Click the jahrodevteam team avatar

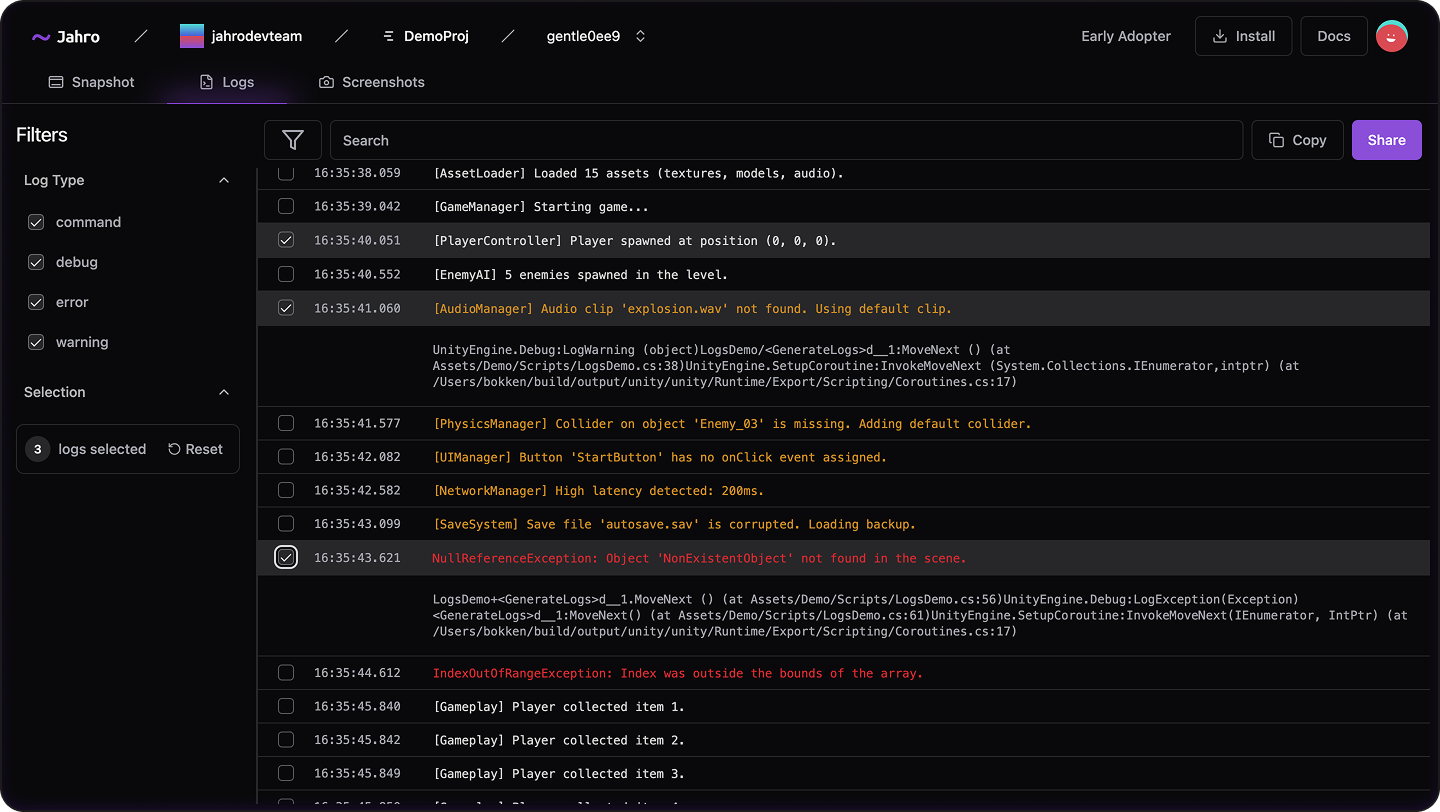pyautogui.click(x=192, y=36)
